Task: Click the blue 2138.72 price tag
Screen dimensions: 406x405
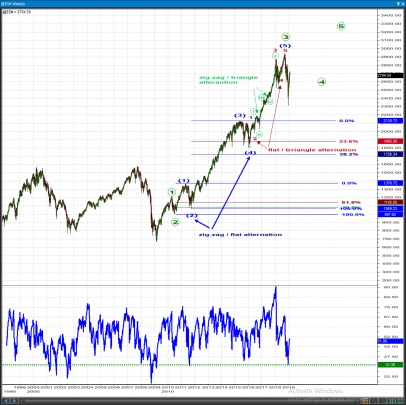Action: tap(390, 121)
